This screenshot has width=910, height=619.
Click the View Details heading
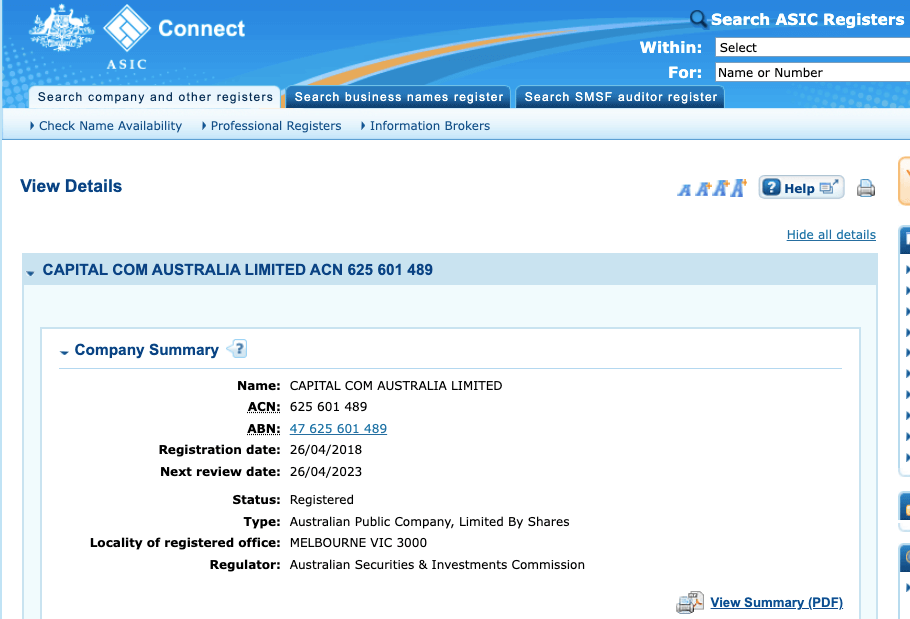[x=71, y=186]
